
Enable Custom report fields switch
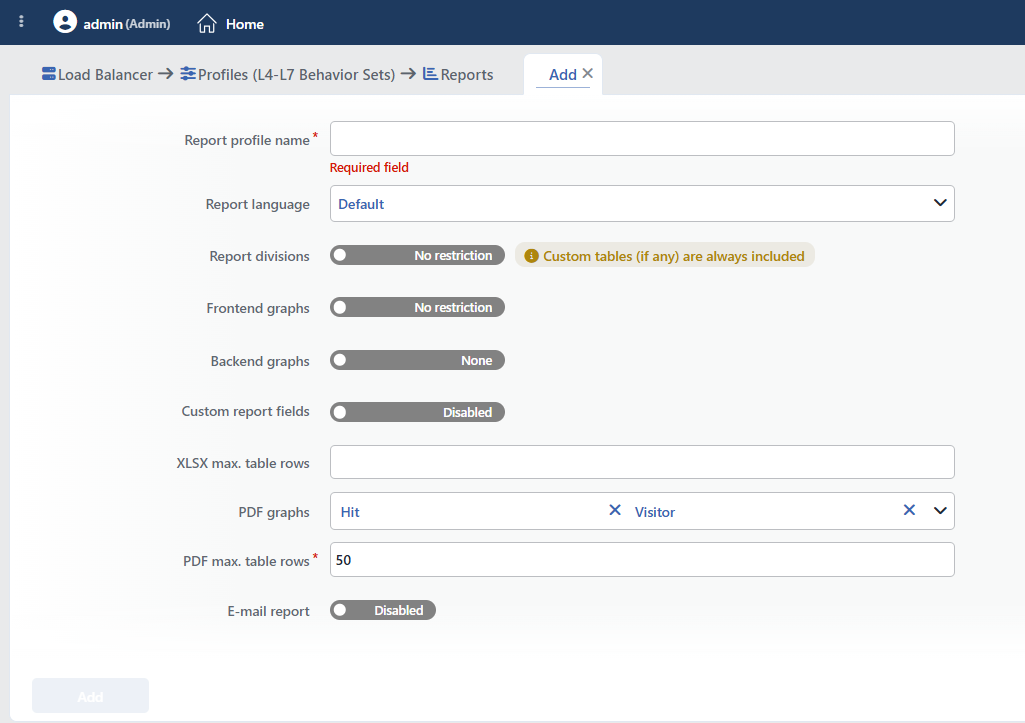pos(417,412)
